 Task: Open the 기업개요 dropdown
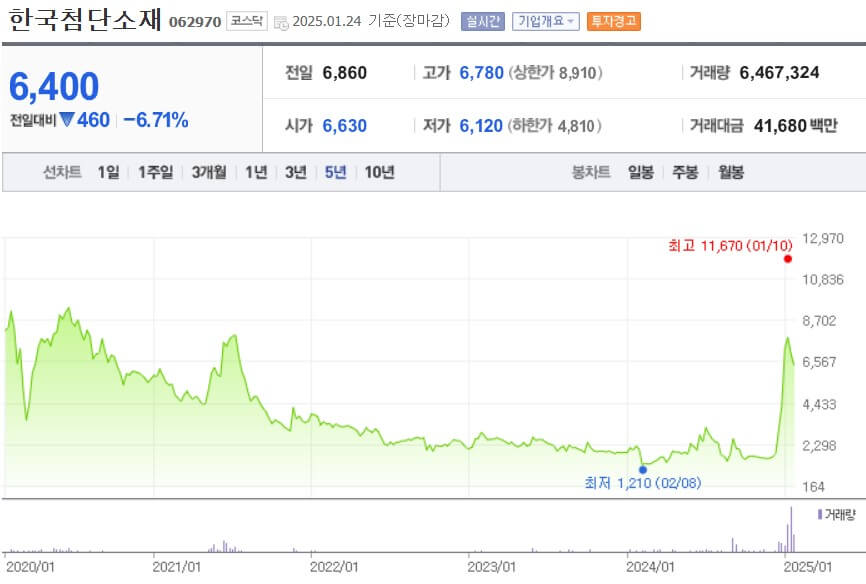(x=546, y=22)
